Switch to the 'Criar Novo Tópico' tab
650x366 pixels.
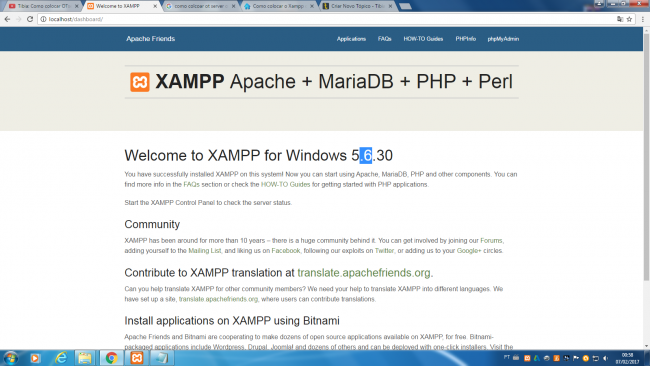coord(356,6)
